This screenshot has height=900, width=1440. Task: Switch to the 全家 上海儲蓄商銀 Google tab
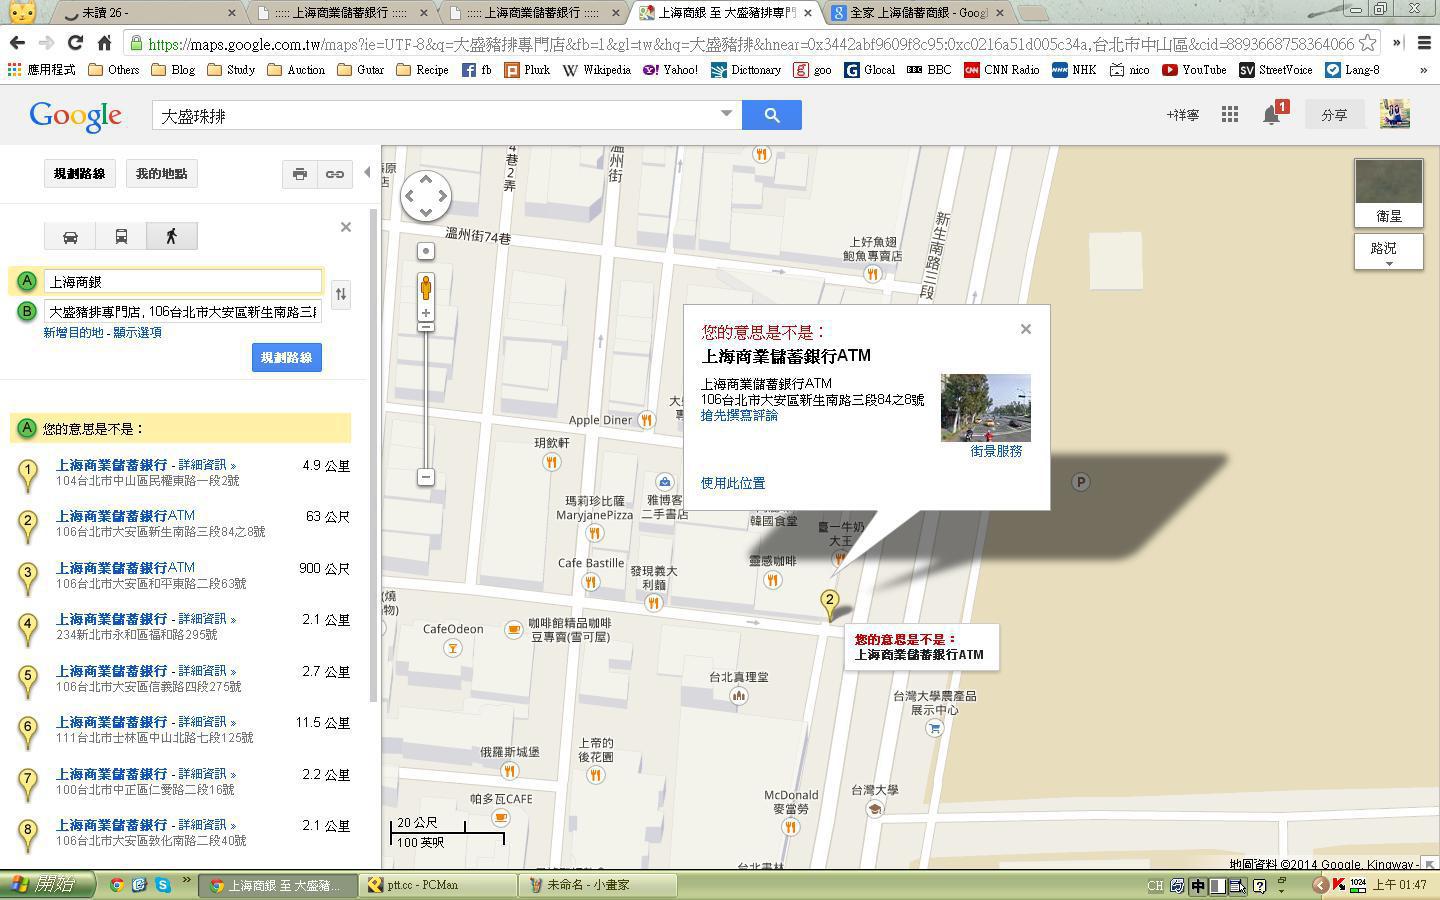coord(915,13)
